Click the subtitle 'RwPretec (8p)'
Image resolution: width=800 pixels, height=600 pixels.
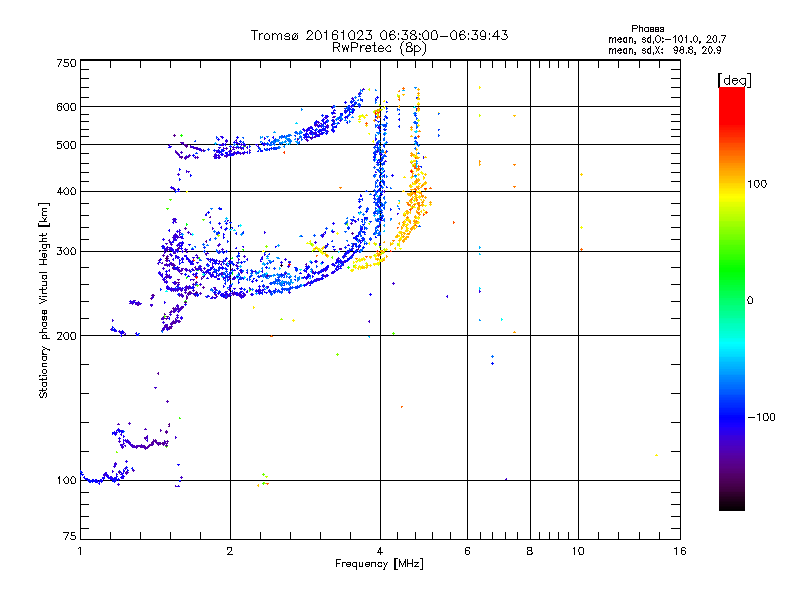[379, 48]
